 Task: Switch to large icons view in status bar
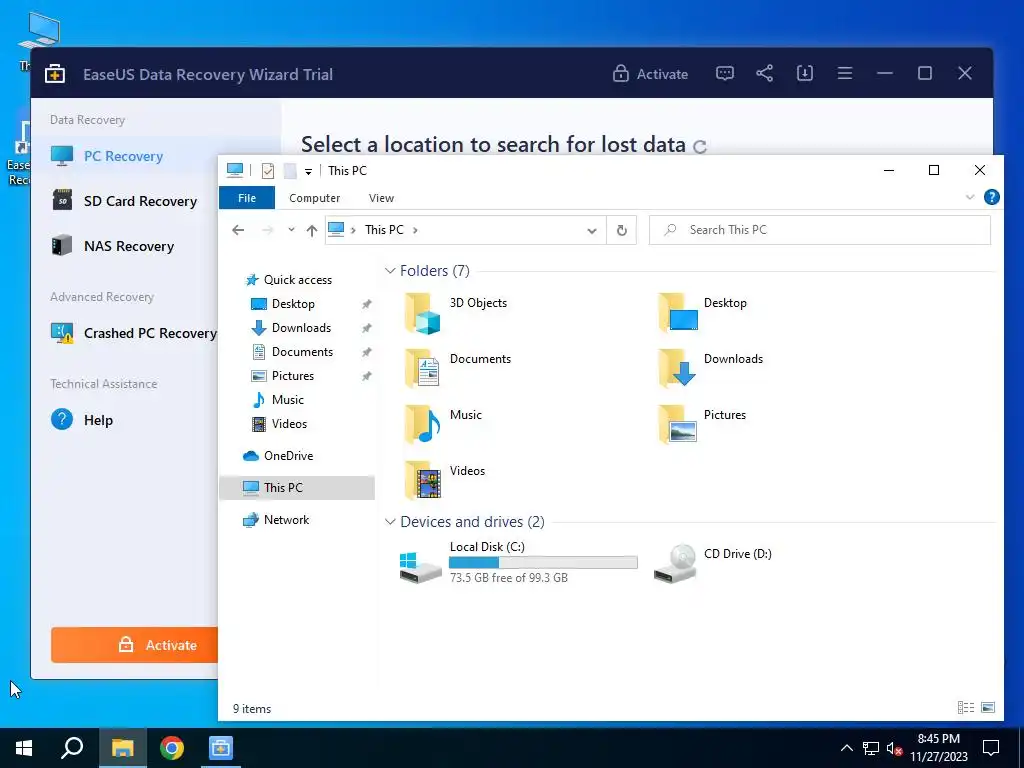tap(988, 708)
